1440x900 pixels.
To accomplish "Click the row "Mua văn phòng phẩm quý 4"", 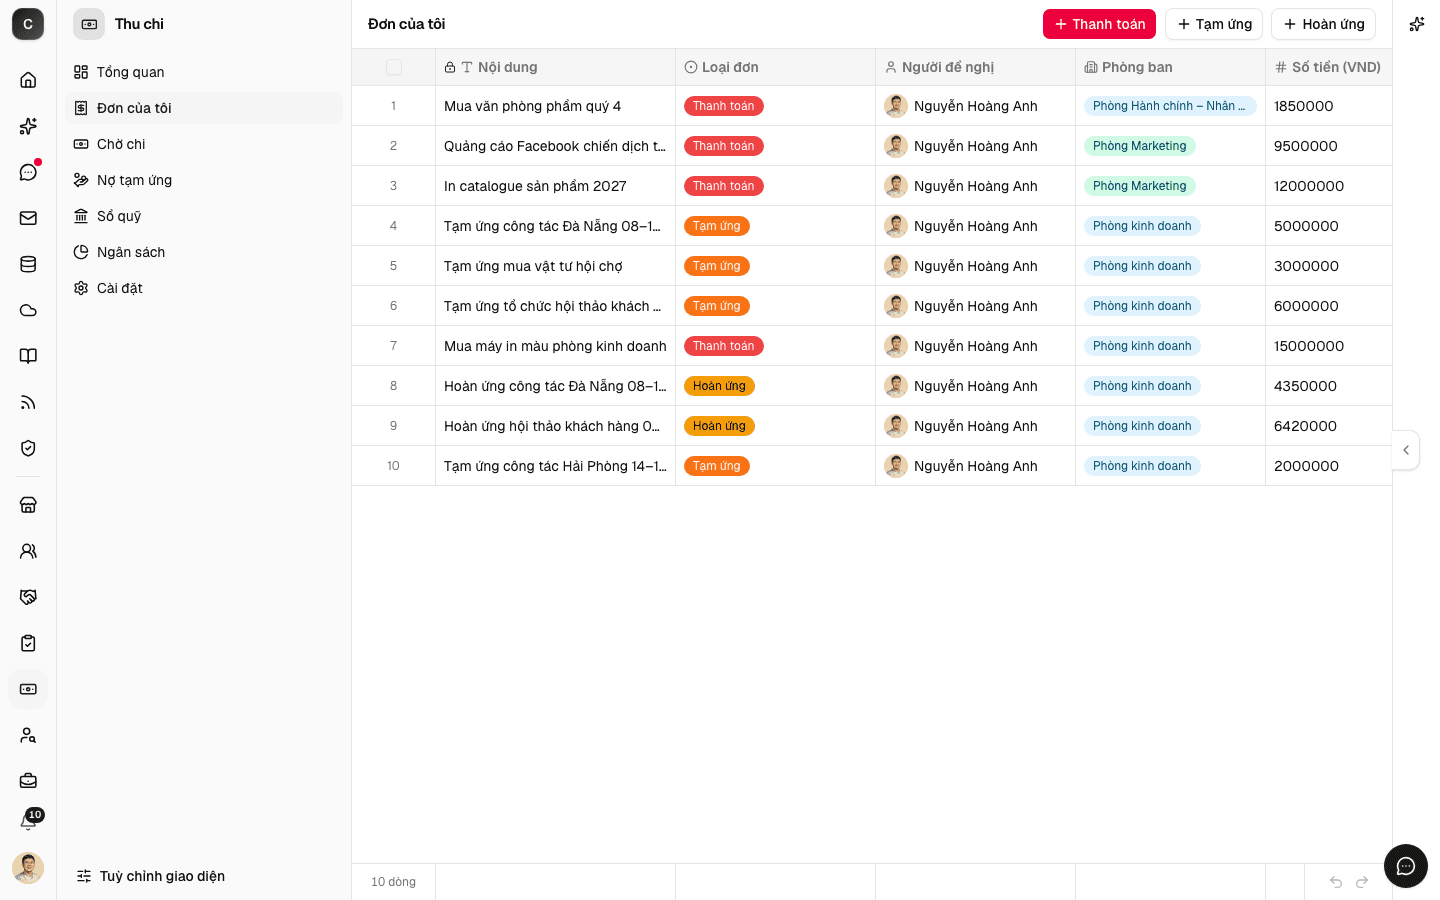I will coord(872,106).
